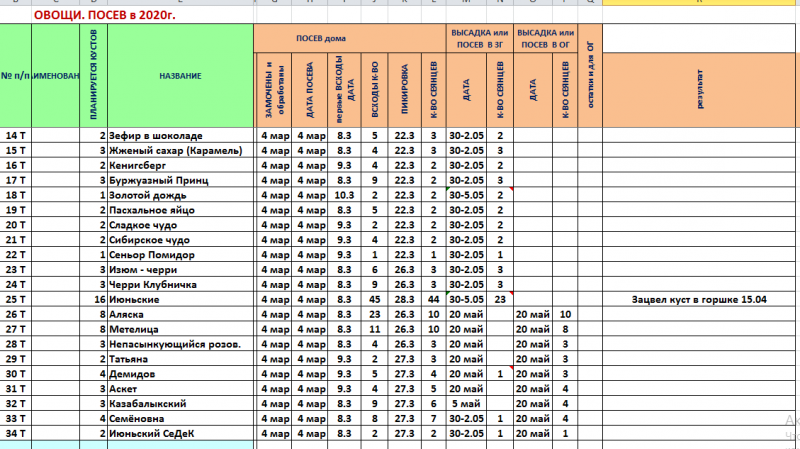Select the cell 'Семёновна'
Screen dimensions: 800x449
[x=180, y=418]
